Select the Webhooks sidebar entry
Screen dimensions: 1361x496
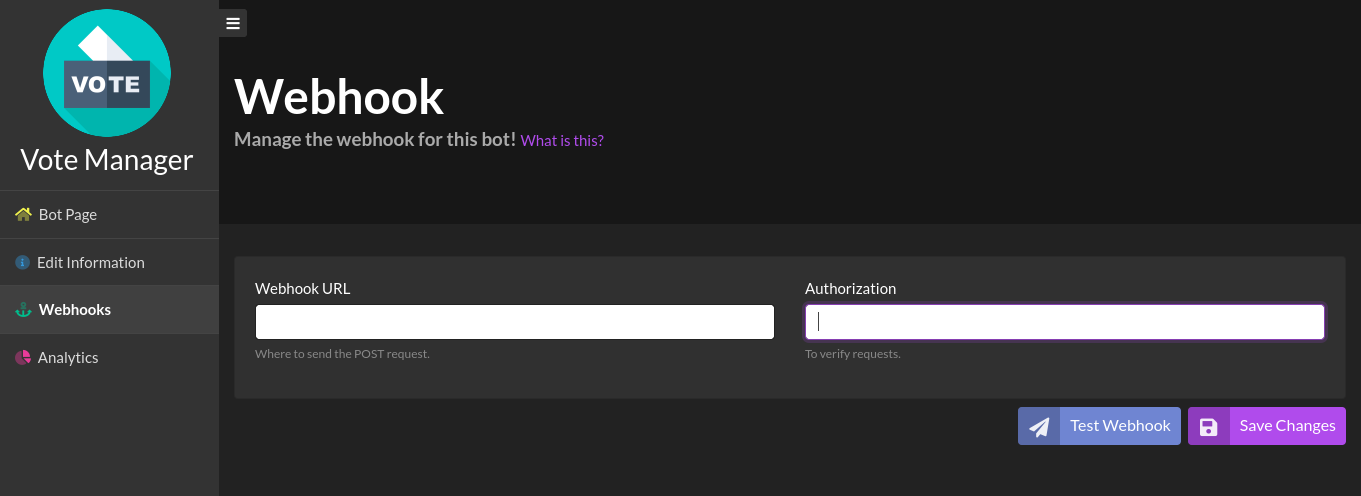(75, 310)
